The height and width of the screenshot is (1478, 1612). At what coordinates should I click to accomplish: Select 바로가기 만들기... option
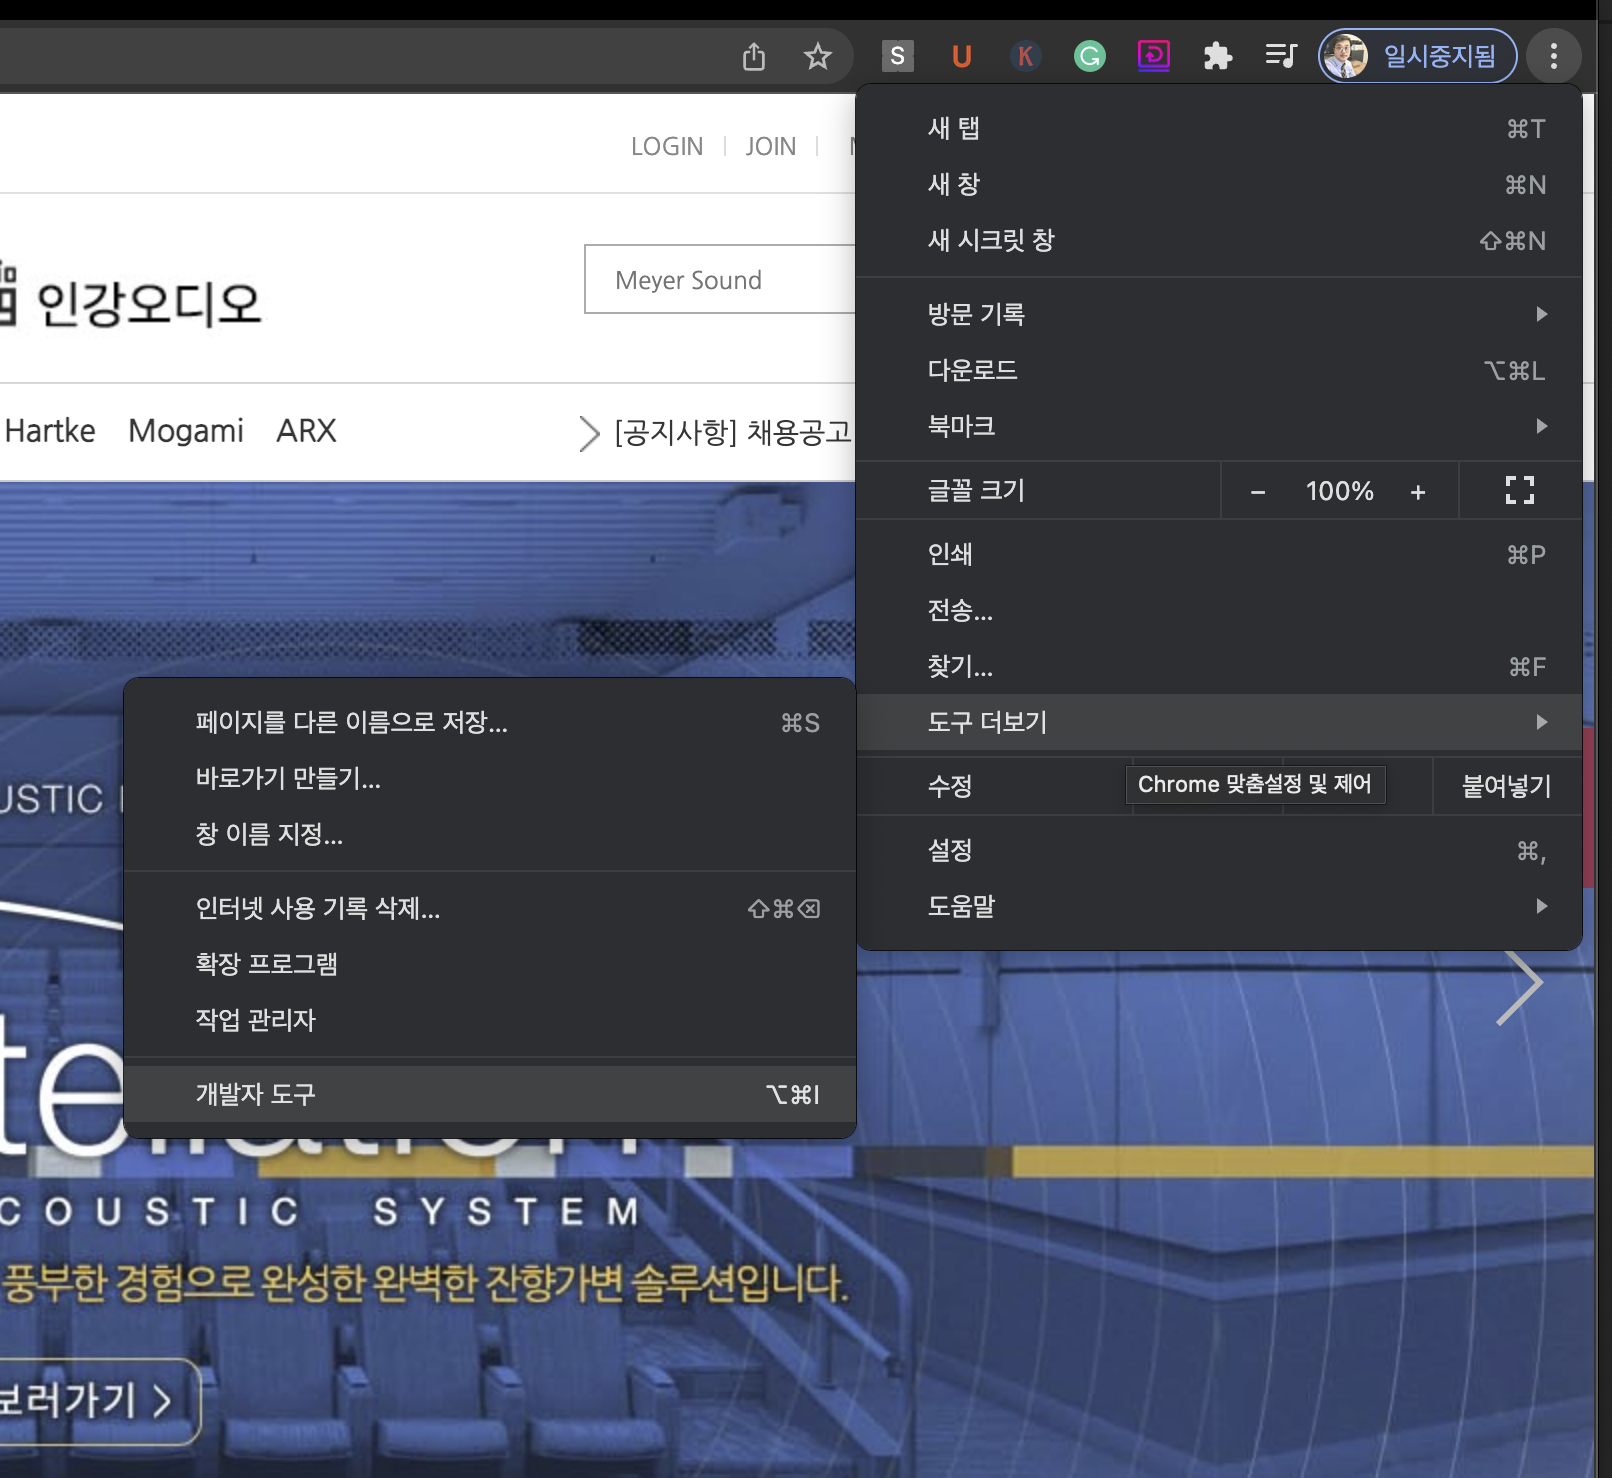coord(489,778)
